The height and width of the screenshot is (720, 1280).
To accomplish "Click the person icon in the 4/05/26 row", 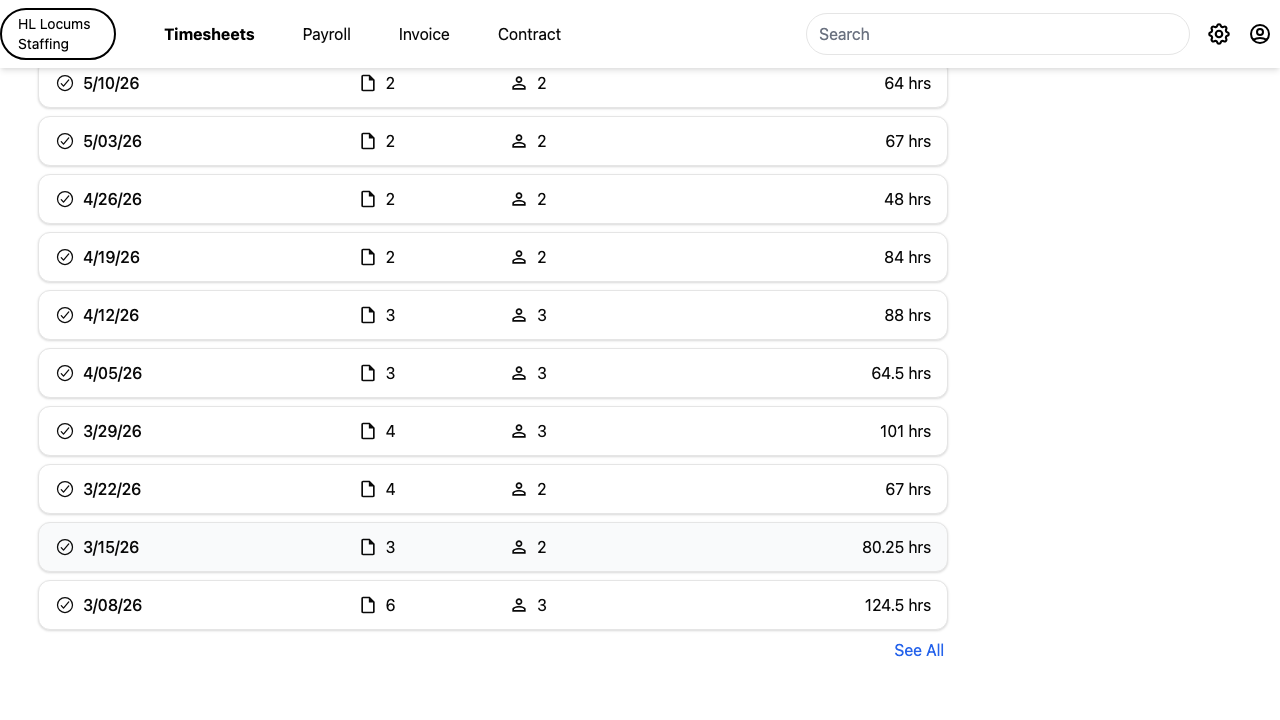I will 519,373.
